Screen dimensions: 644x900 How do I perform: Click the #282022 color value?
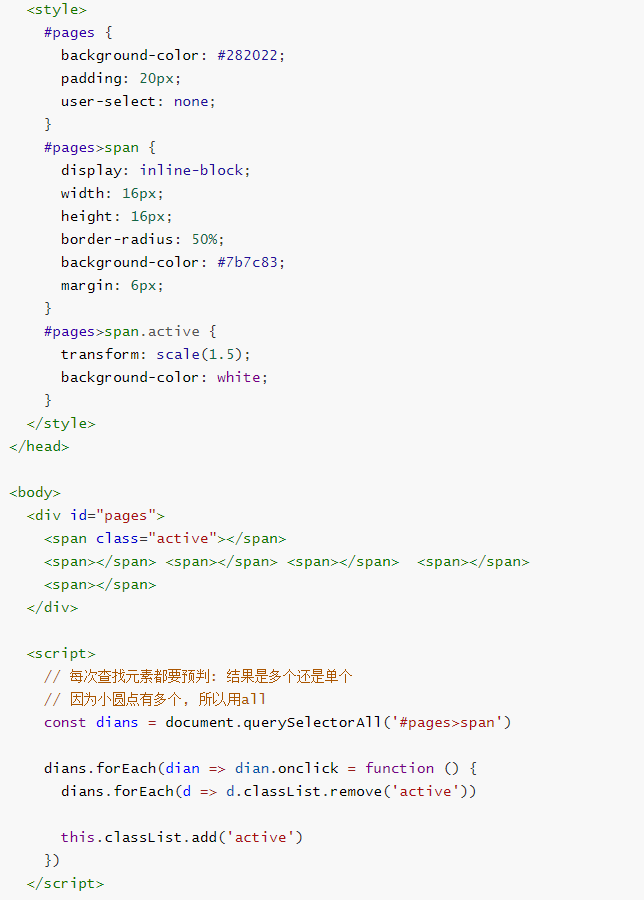[x=250, y=55]
